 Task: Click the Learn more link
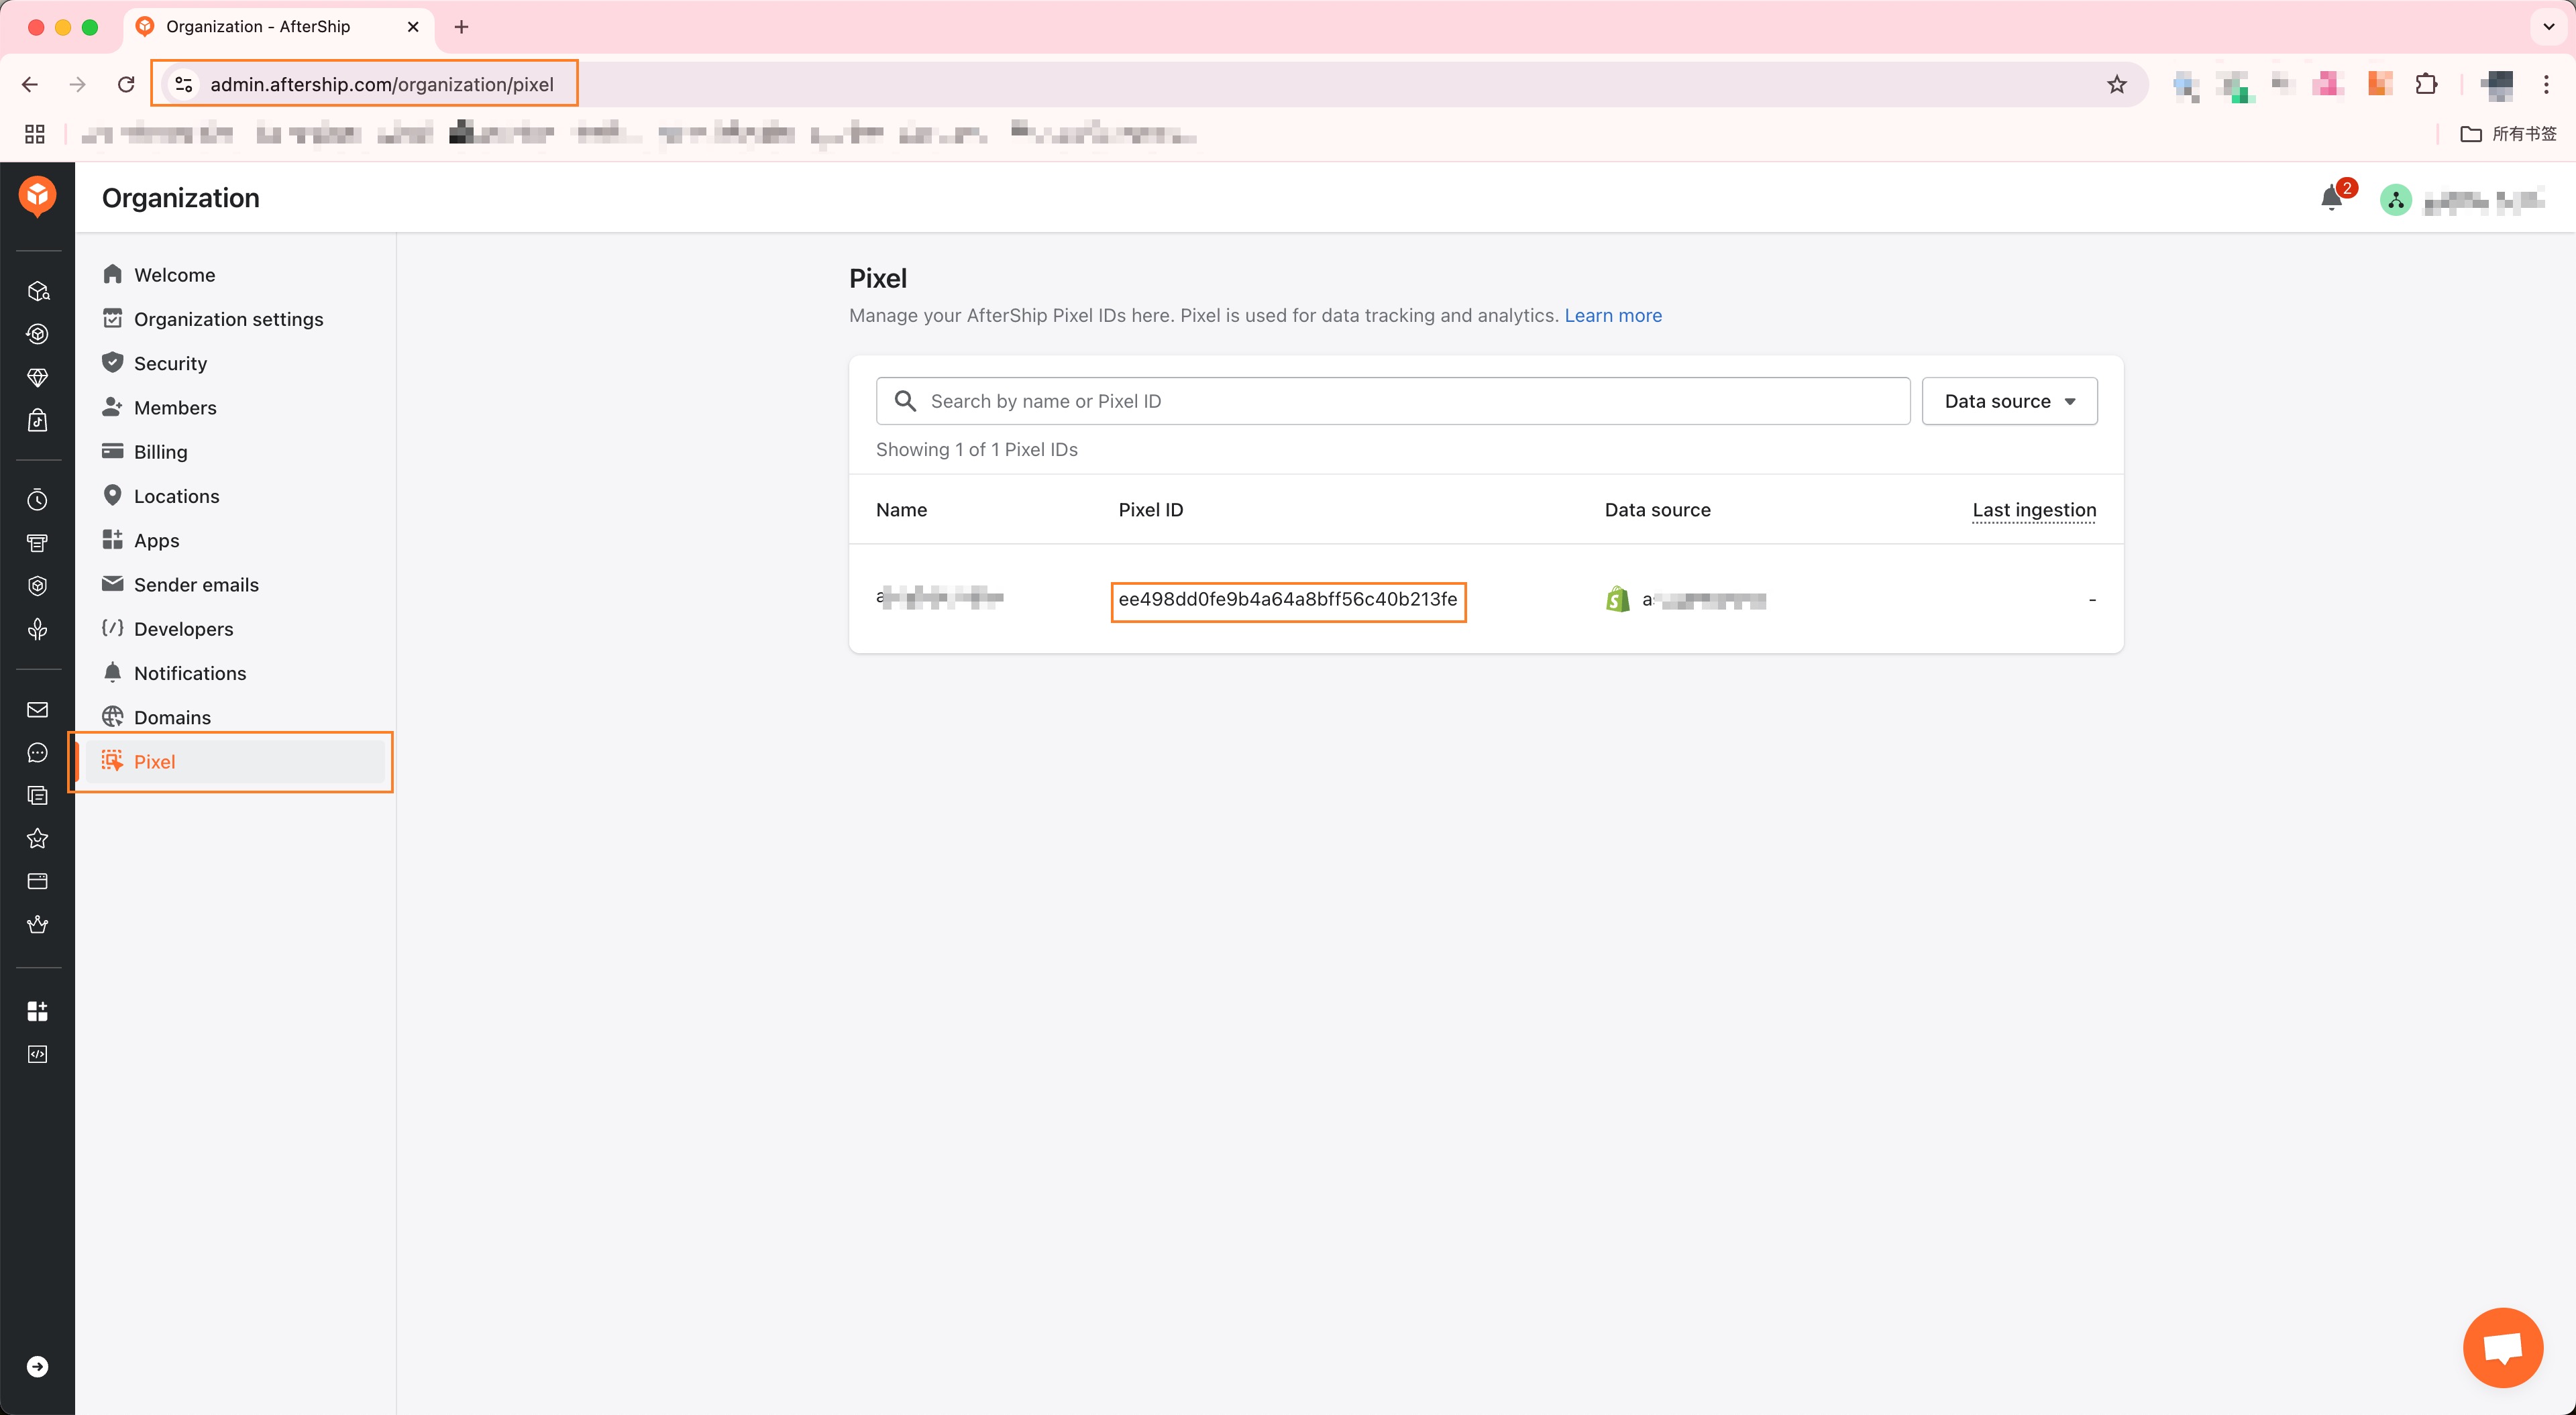point(1612,315)
